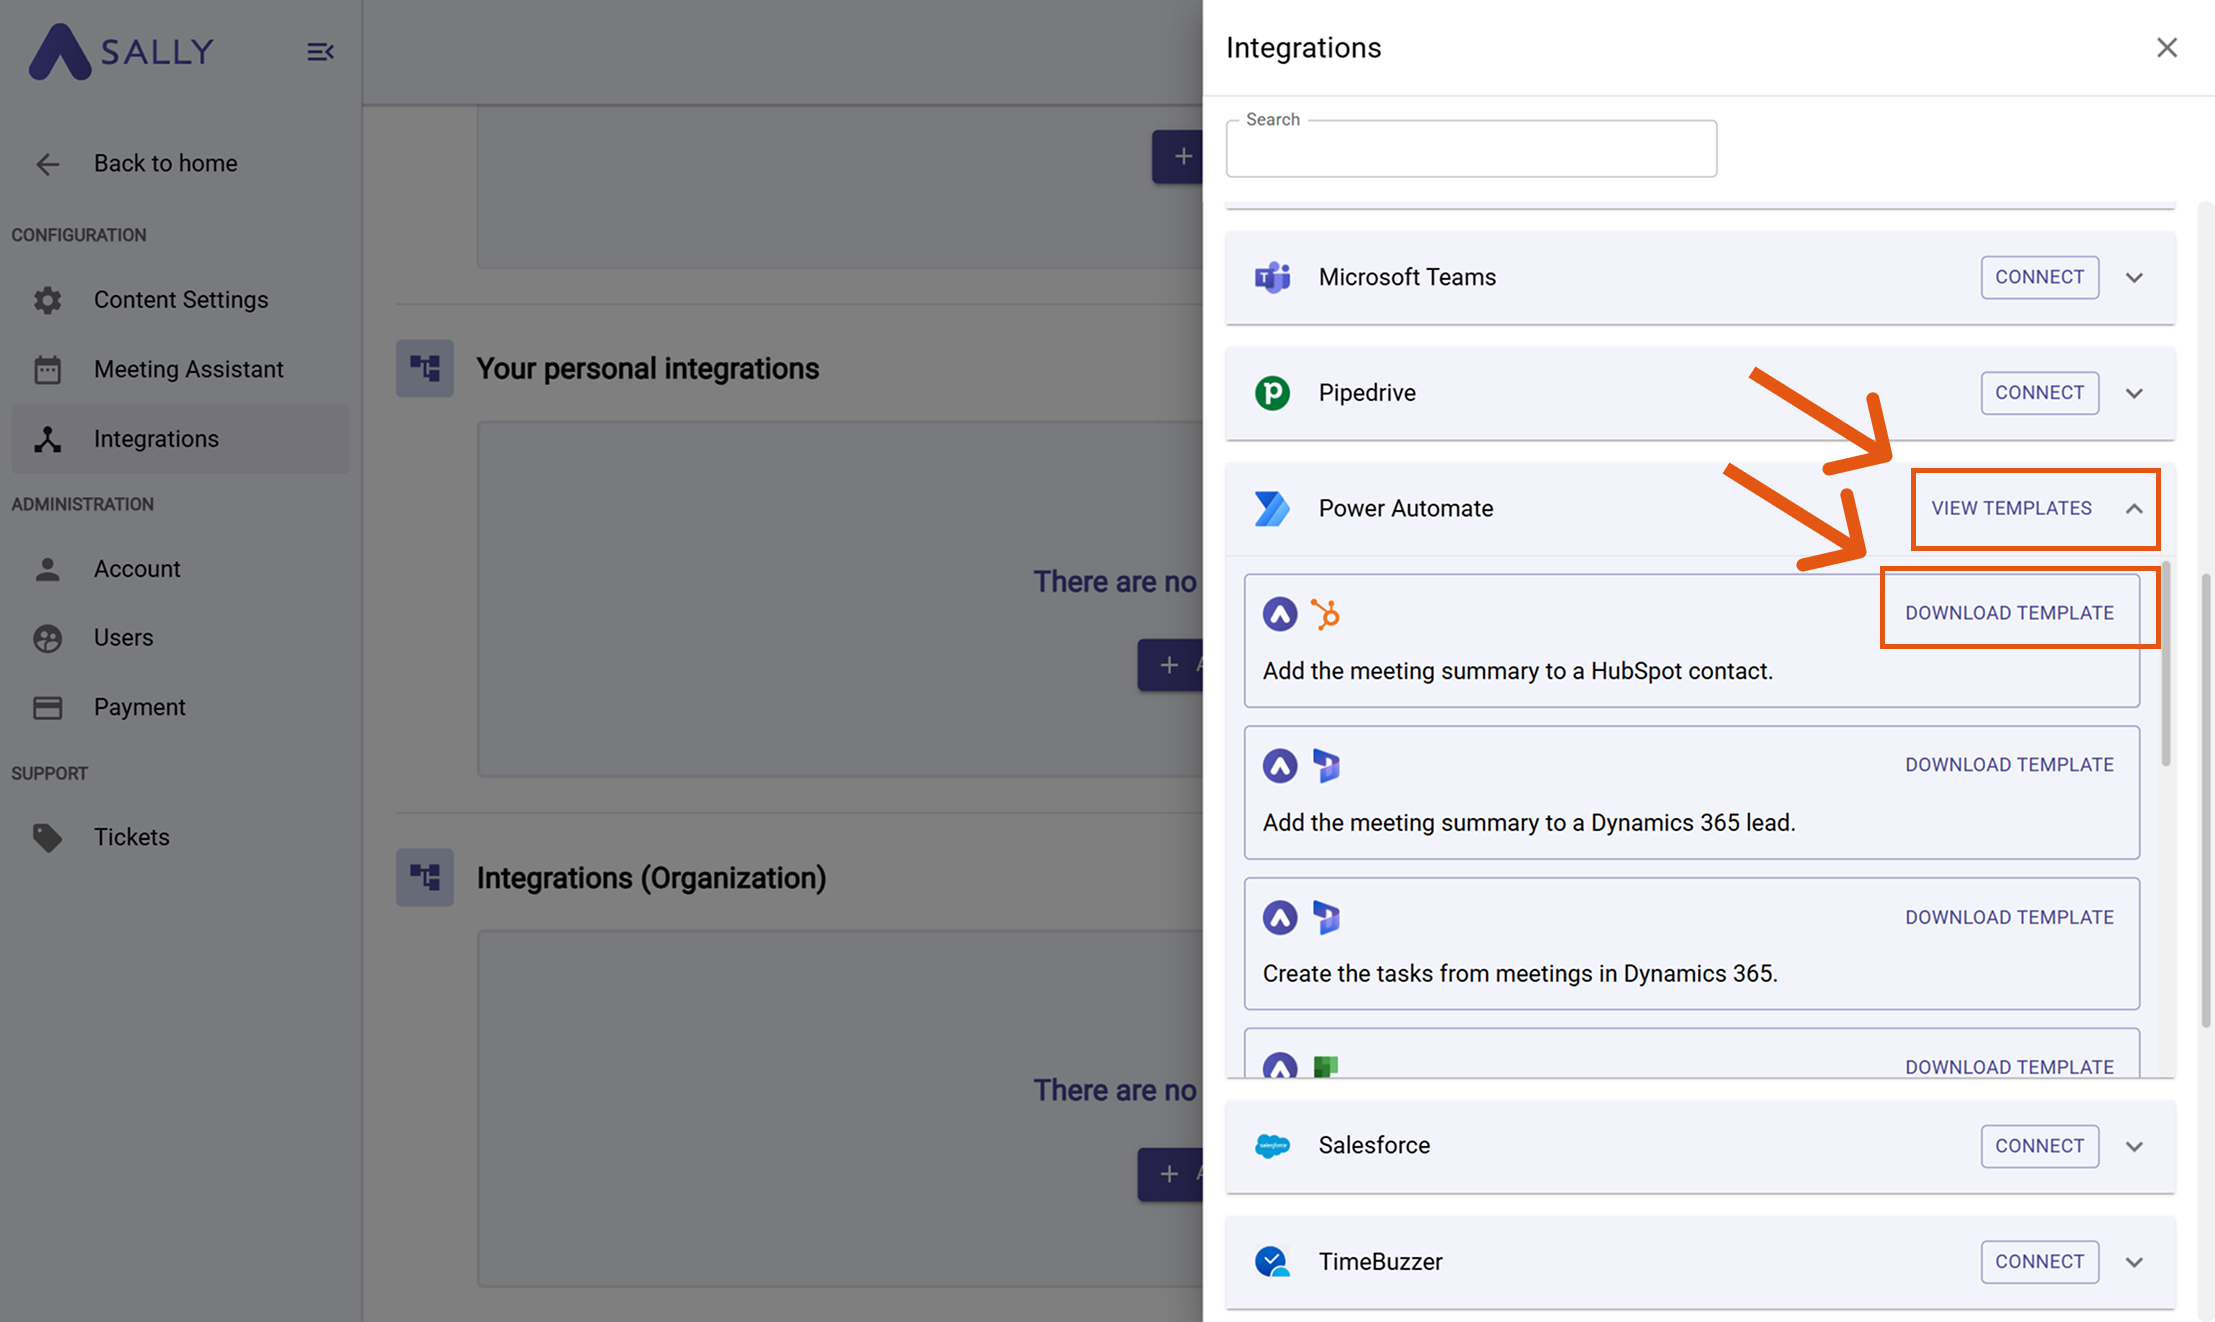This screenshot has width=2215, height=1322.
Task: Click 'Add the meeting summary to a HubSpot contact.'
Action: click(1517, 671)
